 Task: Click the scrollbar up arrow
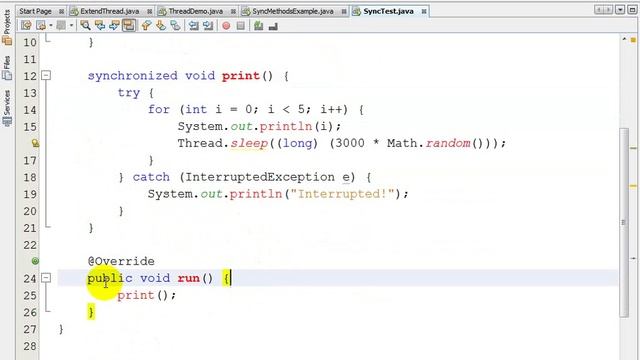(x=624, y=39)
